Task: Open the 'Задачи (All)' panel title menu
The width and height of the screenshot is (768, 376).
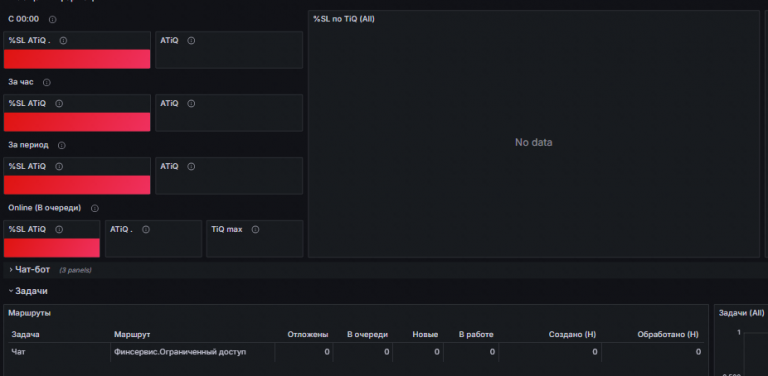Action: (741, 313)
